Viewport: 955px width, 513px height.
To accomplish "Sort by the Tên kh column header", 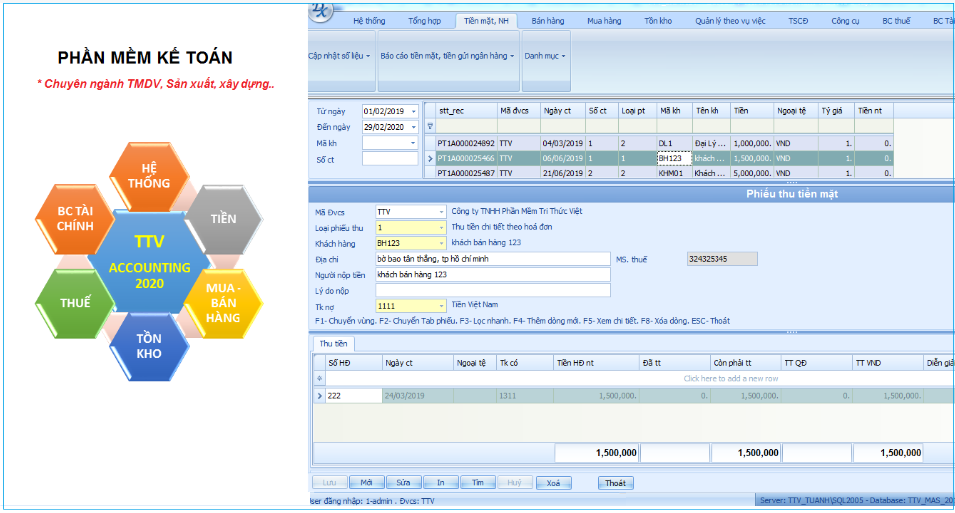I will pos(711,111).
